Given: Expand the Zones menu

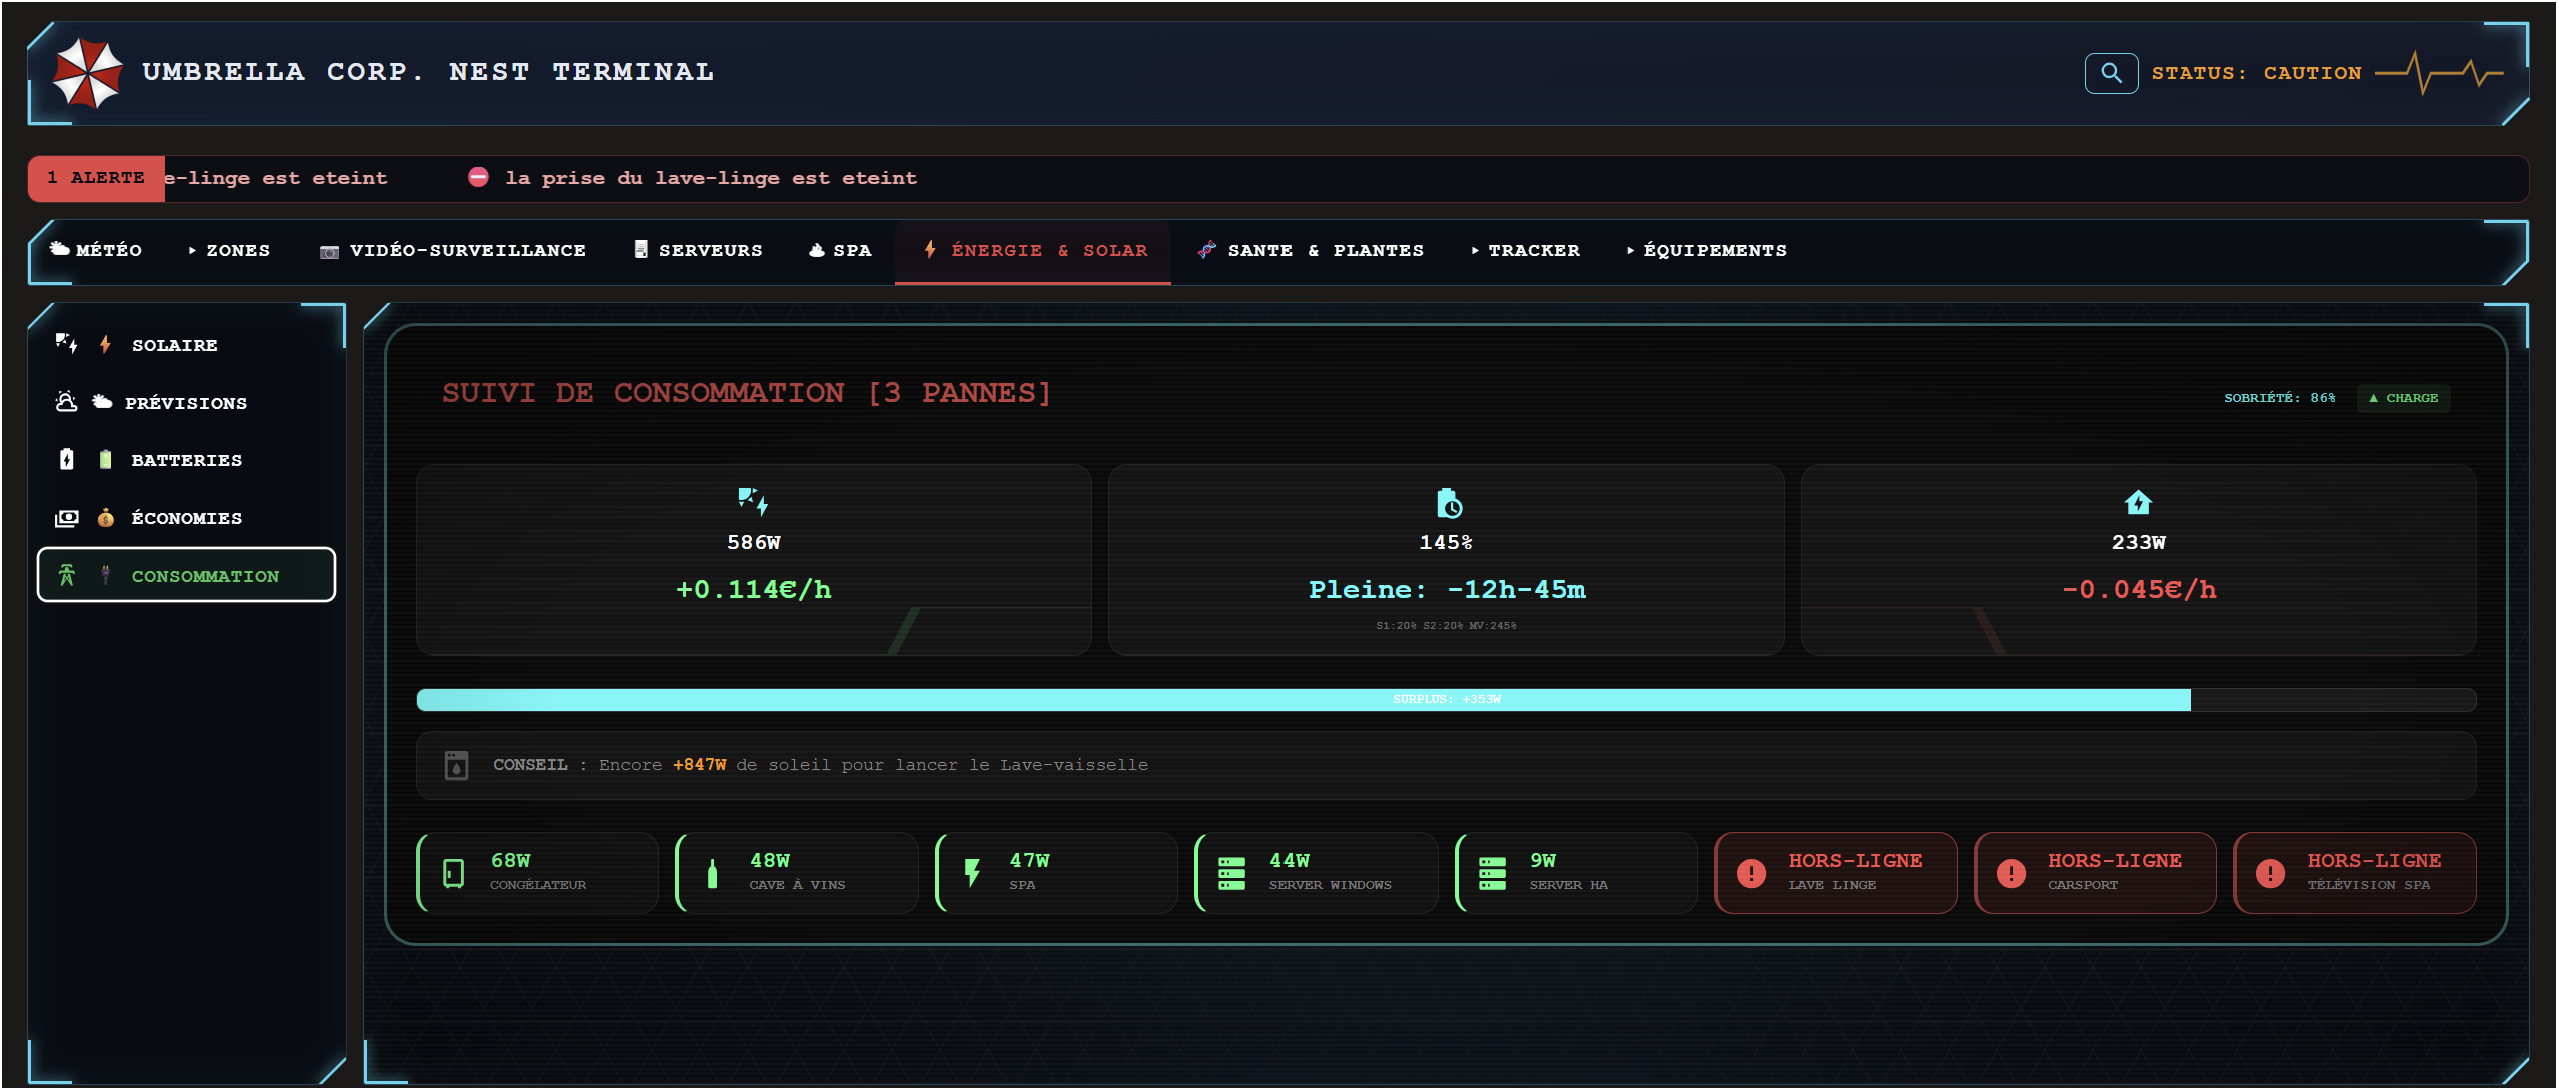Looking at the screenshot, I should (229, 250).
